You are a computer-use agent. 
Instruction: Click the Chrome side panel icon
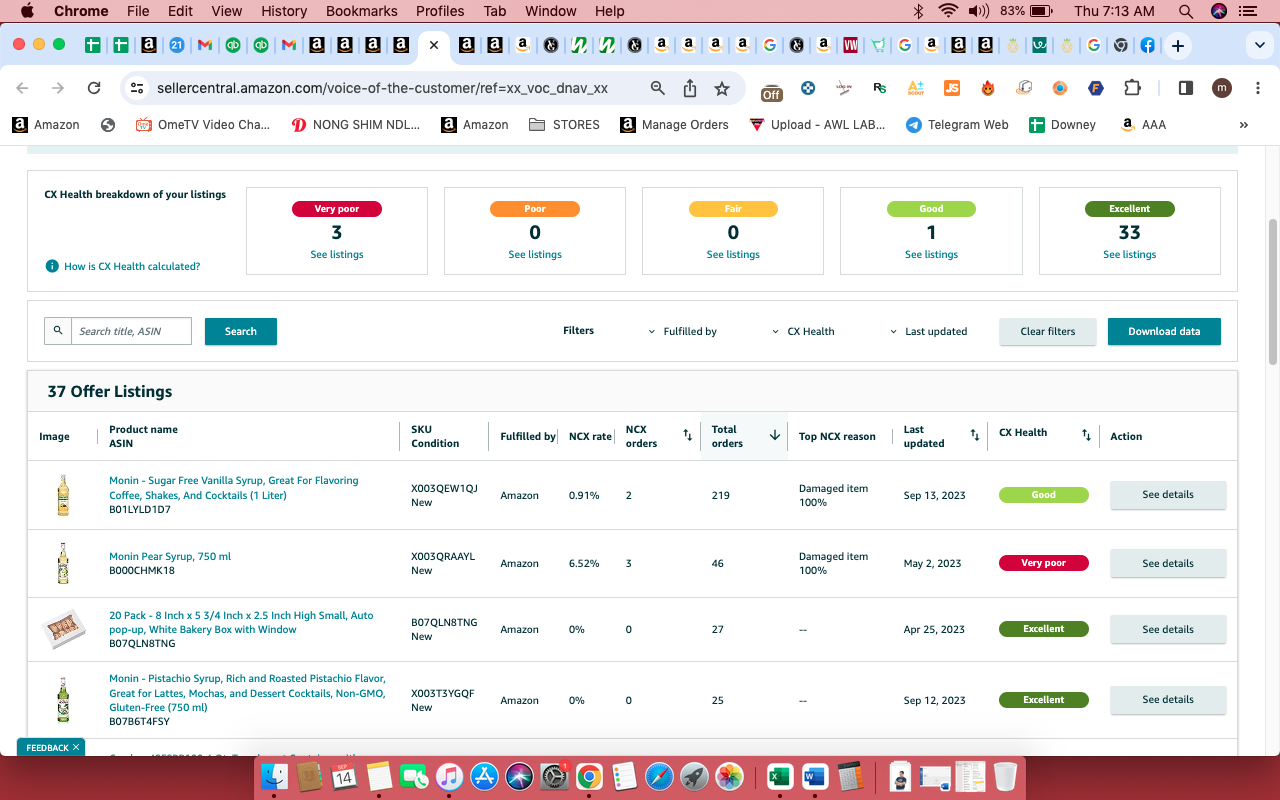coord(1186,88)
